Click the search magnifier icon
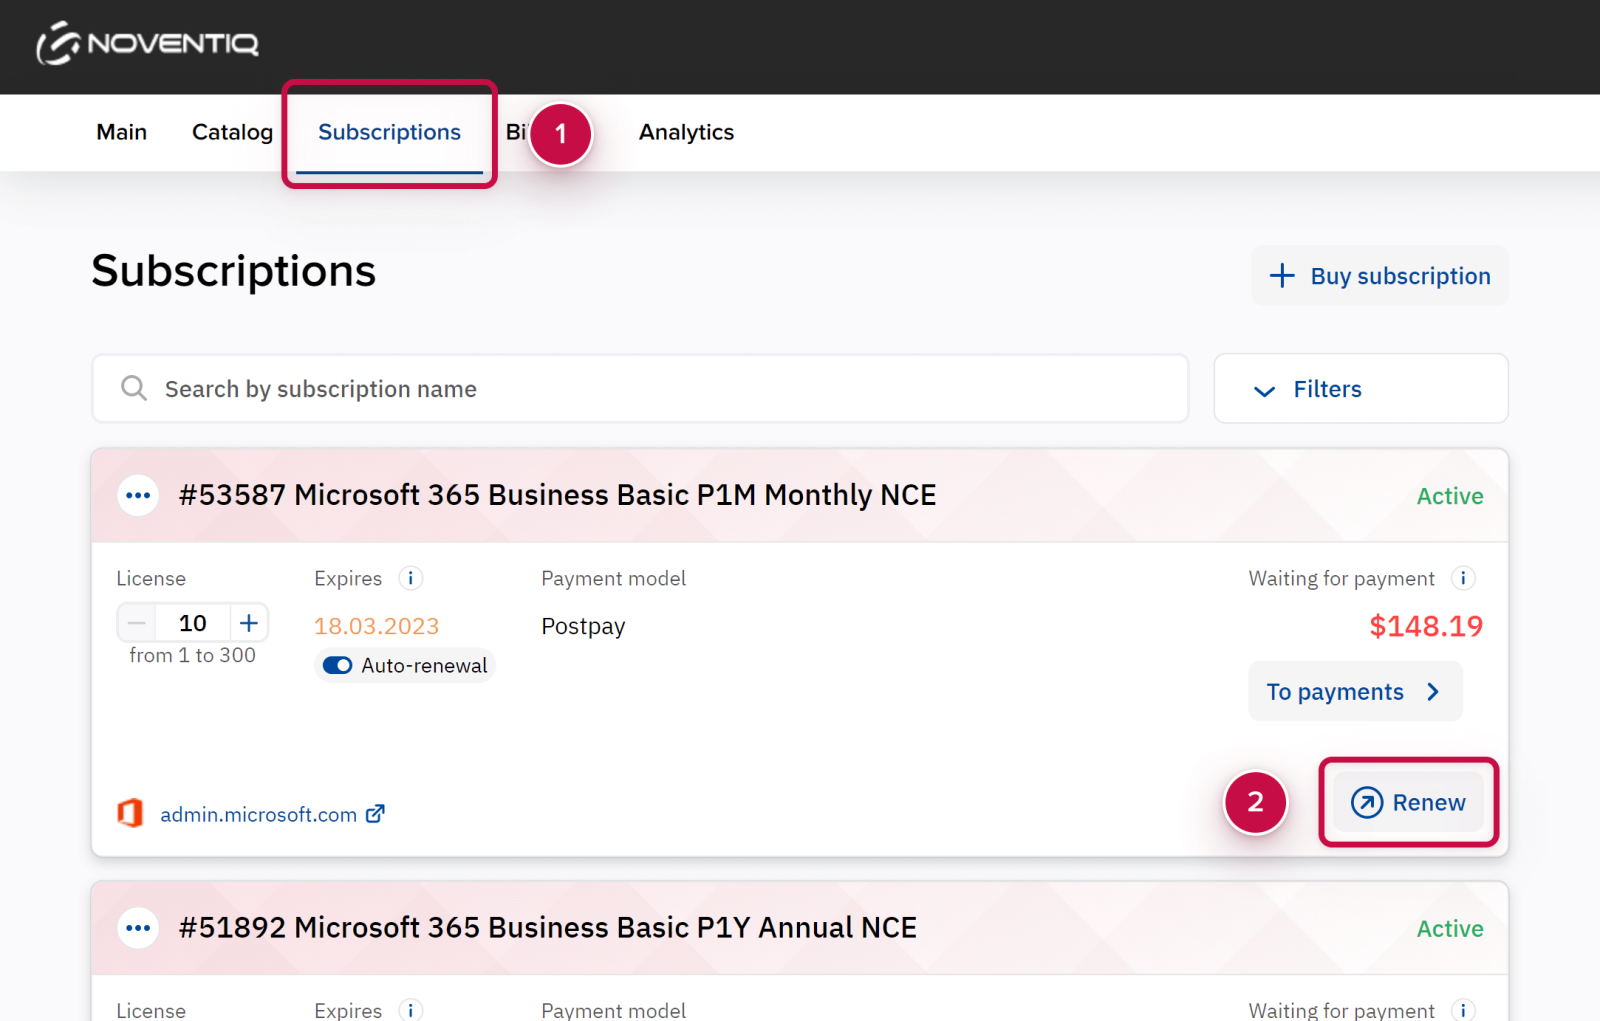Viewport: 1600px width, 1021px height. click(134, 388)
